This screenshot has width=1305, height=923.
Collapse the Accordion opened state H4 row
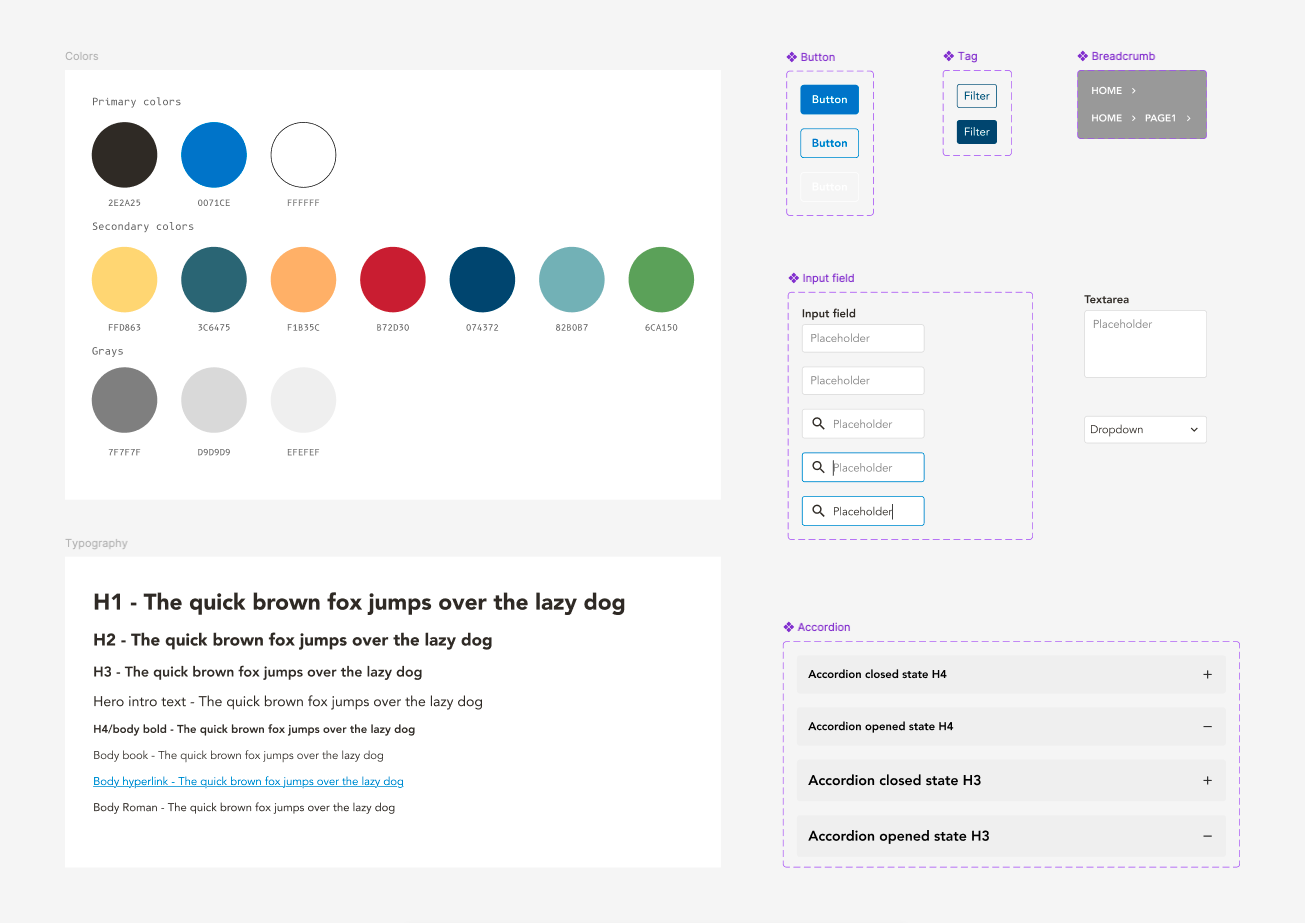(x=1011, y=727)
